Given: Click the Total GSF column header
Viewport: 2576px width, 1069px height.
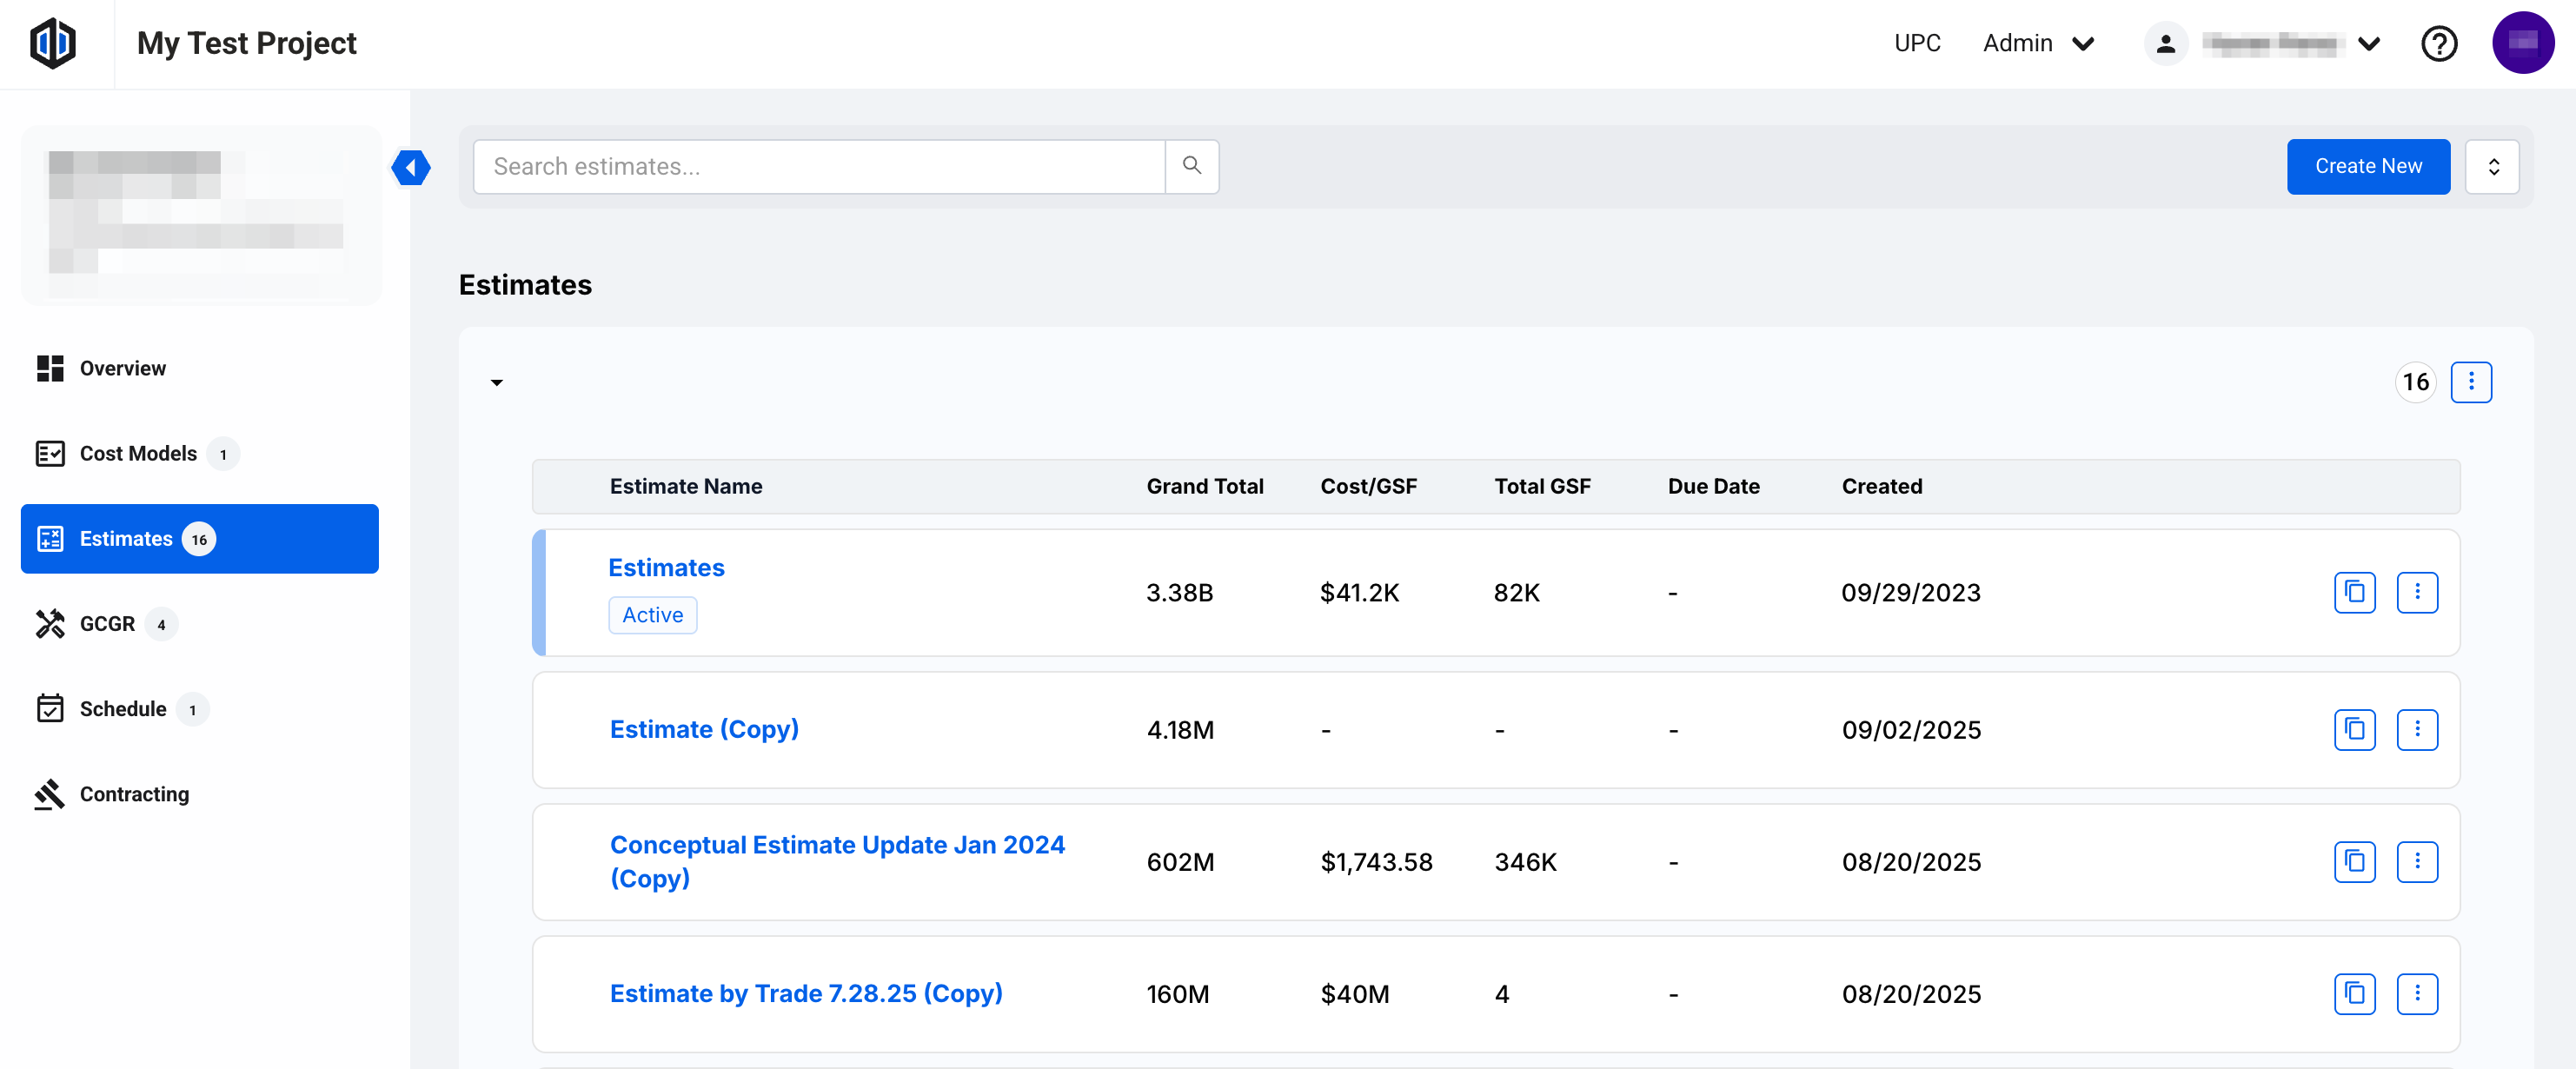Looking at the screenshot, I should pyautogui.click(x=1542, y=487).
